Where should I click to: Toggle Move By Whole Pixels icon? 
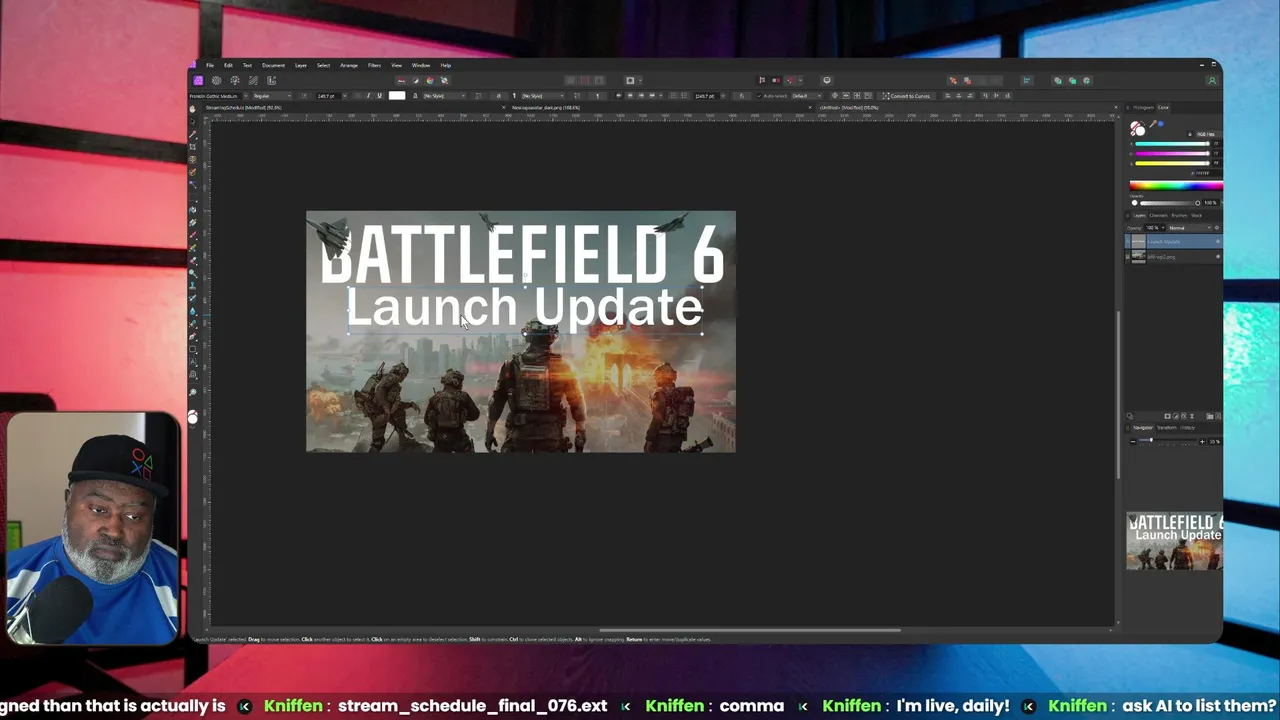[776, 80]
